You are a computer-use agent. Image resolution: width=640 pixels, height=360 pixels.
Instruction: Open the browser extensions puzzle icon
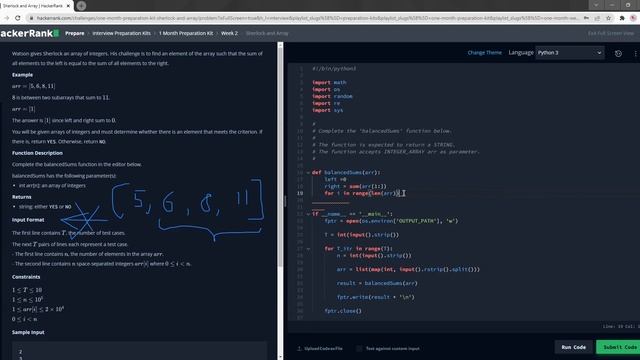622,18
